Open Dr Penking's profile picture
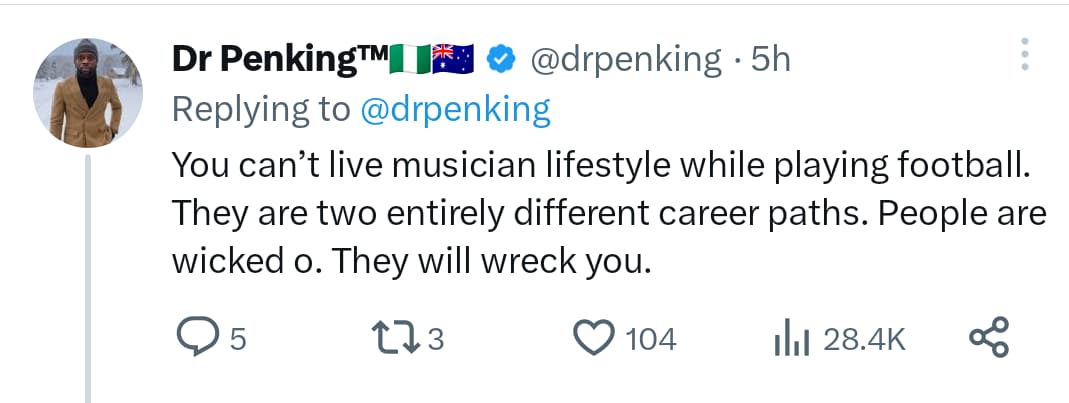The width and height of the screenshot is (1069, 403). click(x=88, y=90)
